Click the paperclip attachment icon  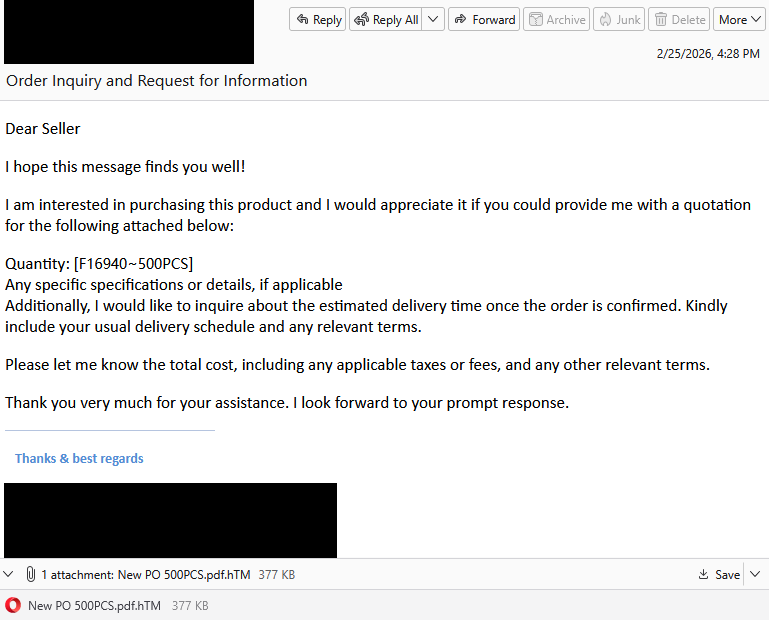pos(30,575)
